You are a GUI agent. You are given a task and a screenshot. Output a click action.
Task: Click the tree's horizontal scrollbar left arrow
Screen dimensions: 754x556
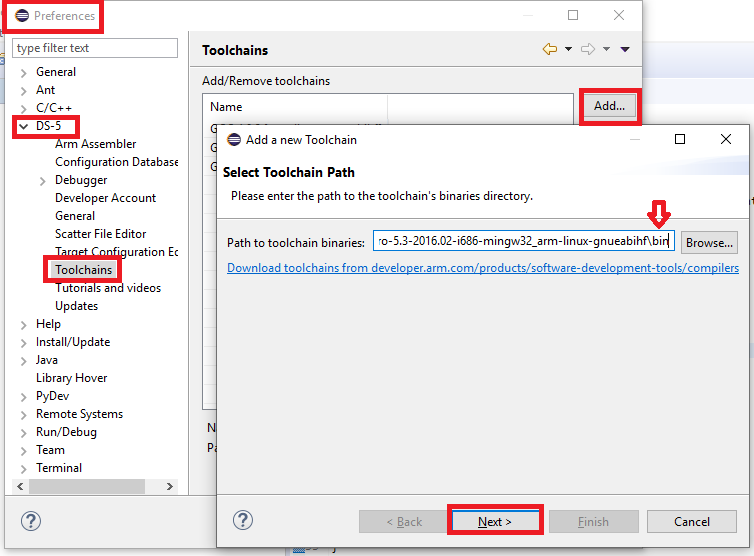[x=20, y=486]
